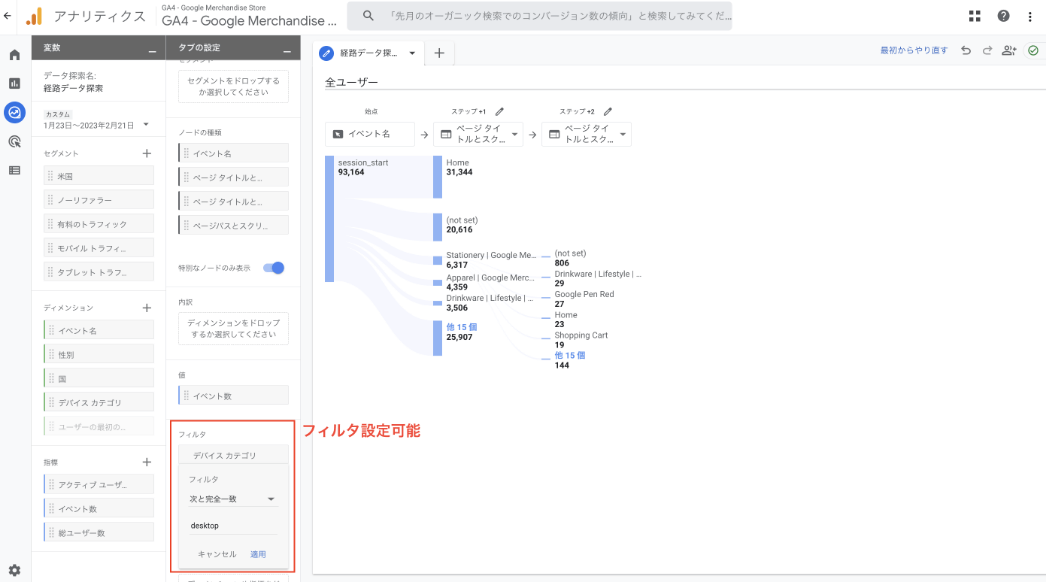
Task: Select the Explore icon in the sidebar
Action: point(15,112)
